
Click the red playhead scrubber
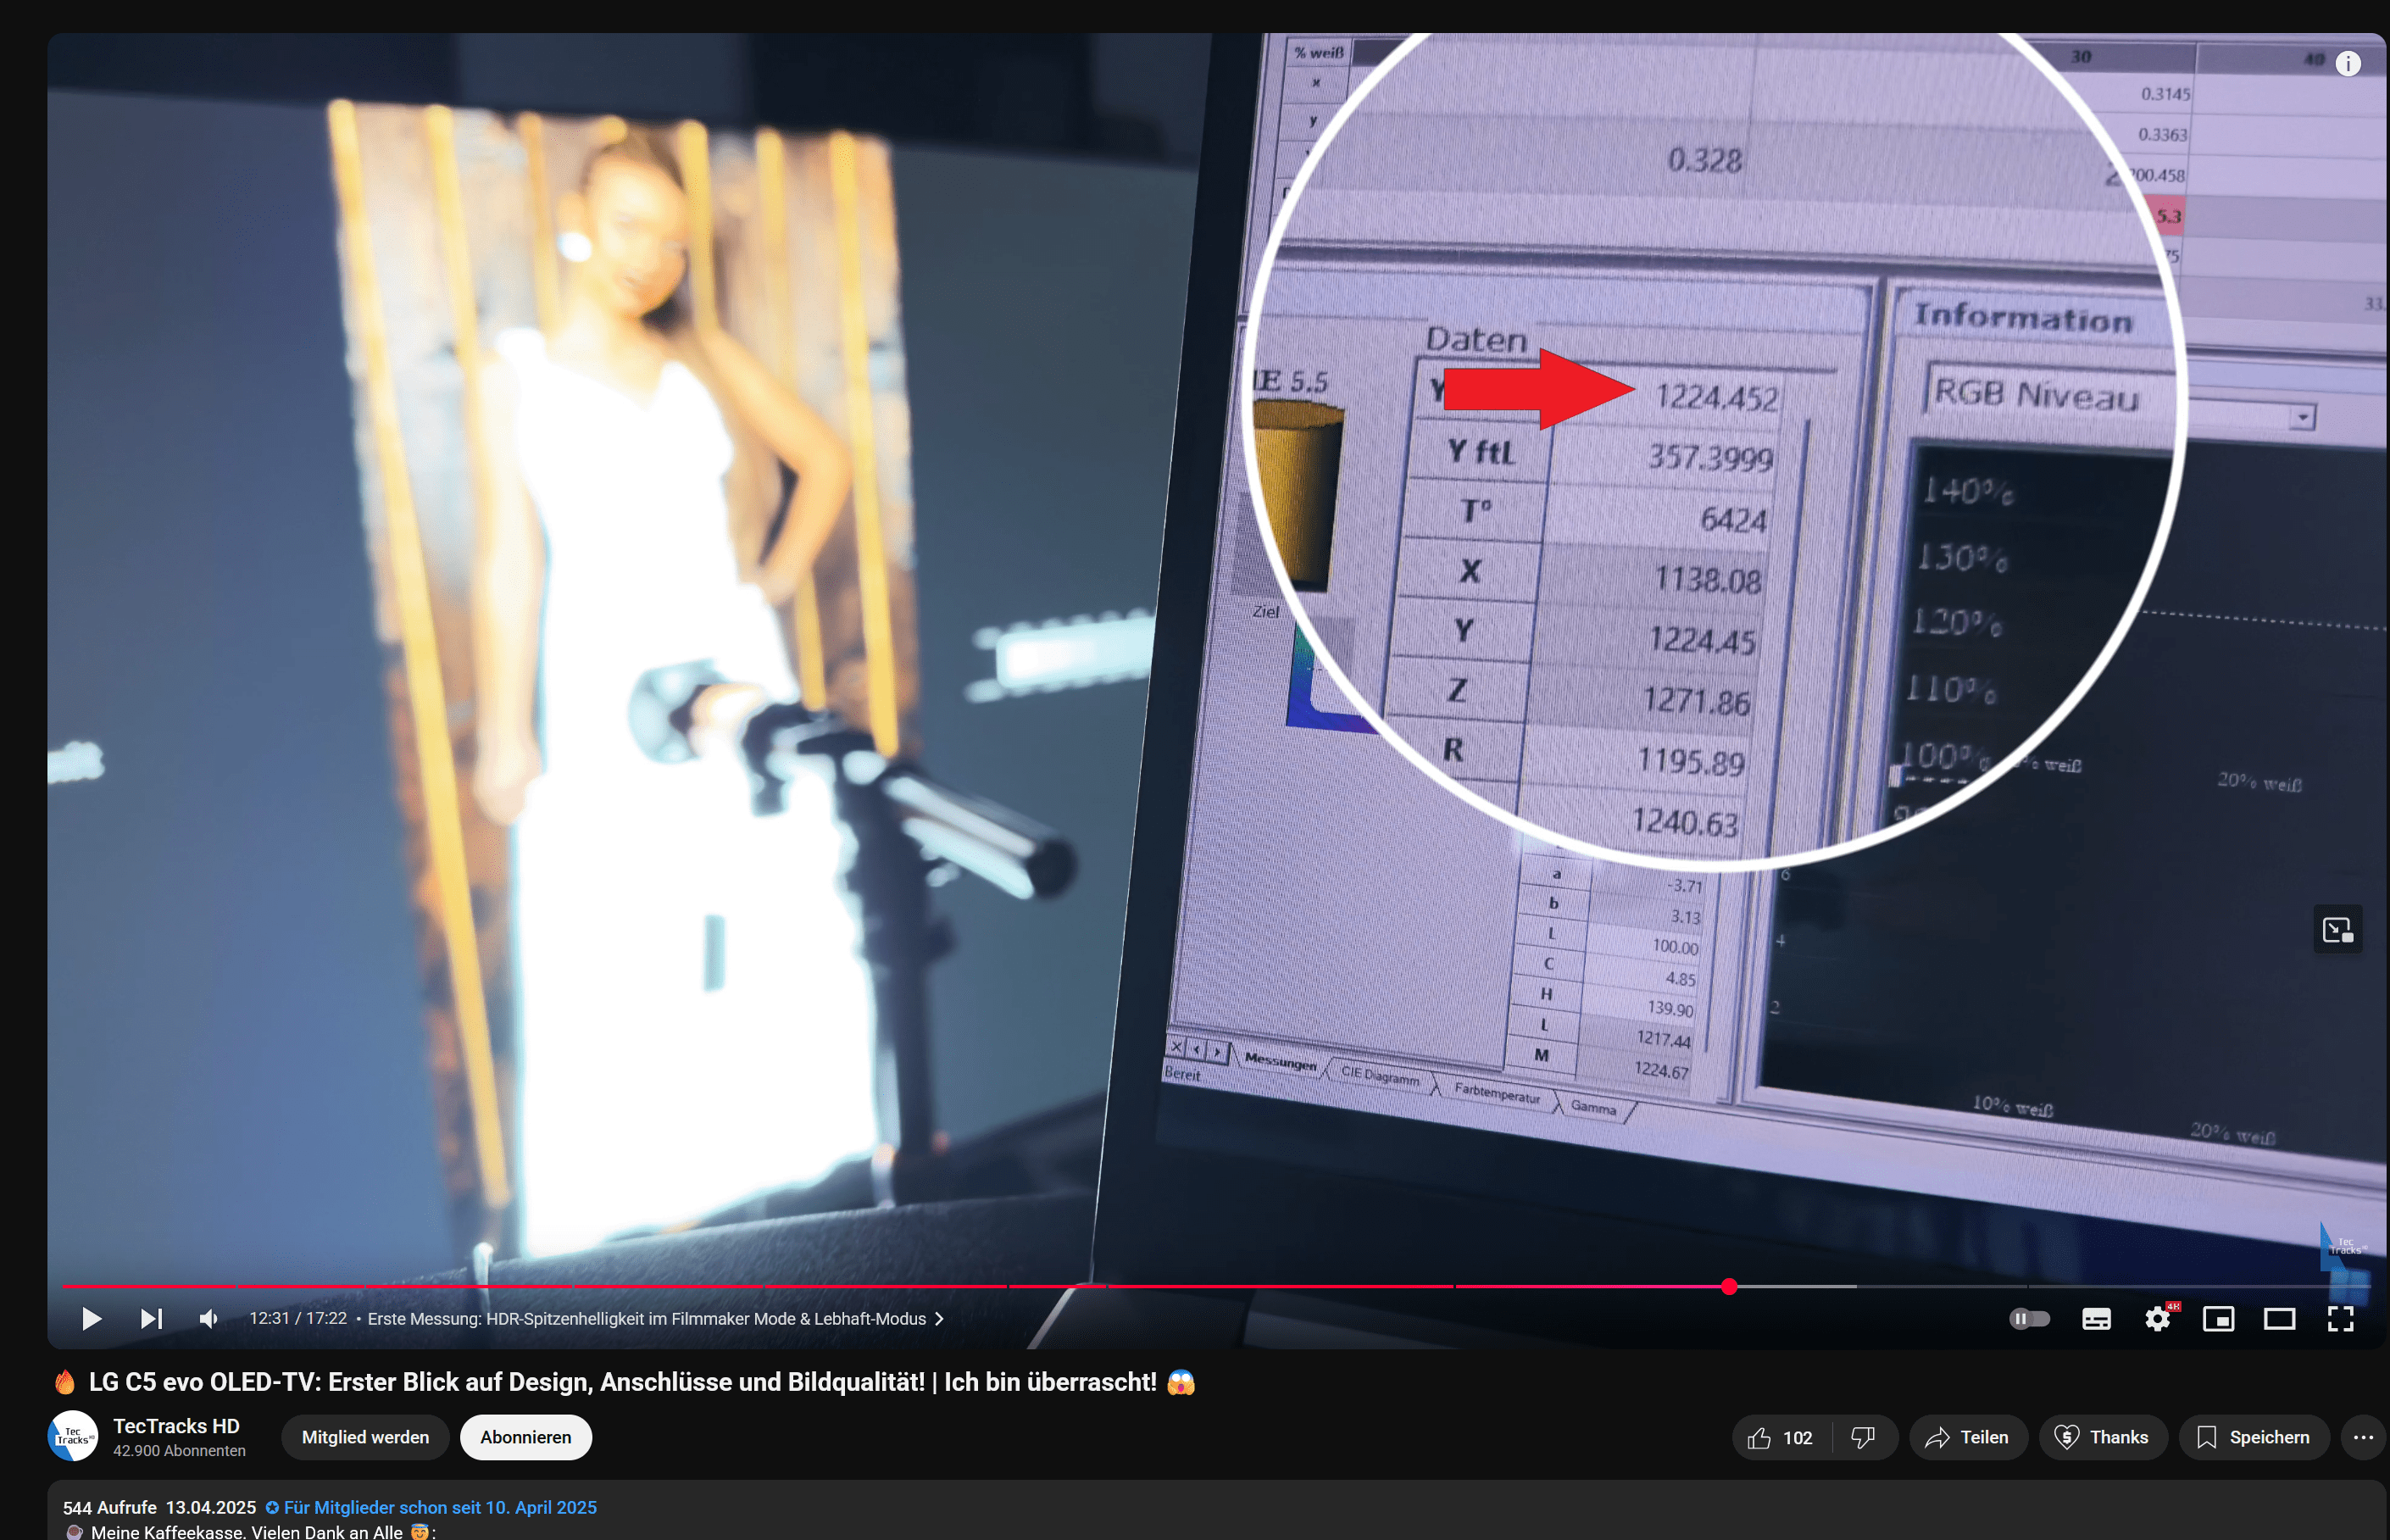pyautogui.click(x=1729, y=1286)
